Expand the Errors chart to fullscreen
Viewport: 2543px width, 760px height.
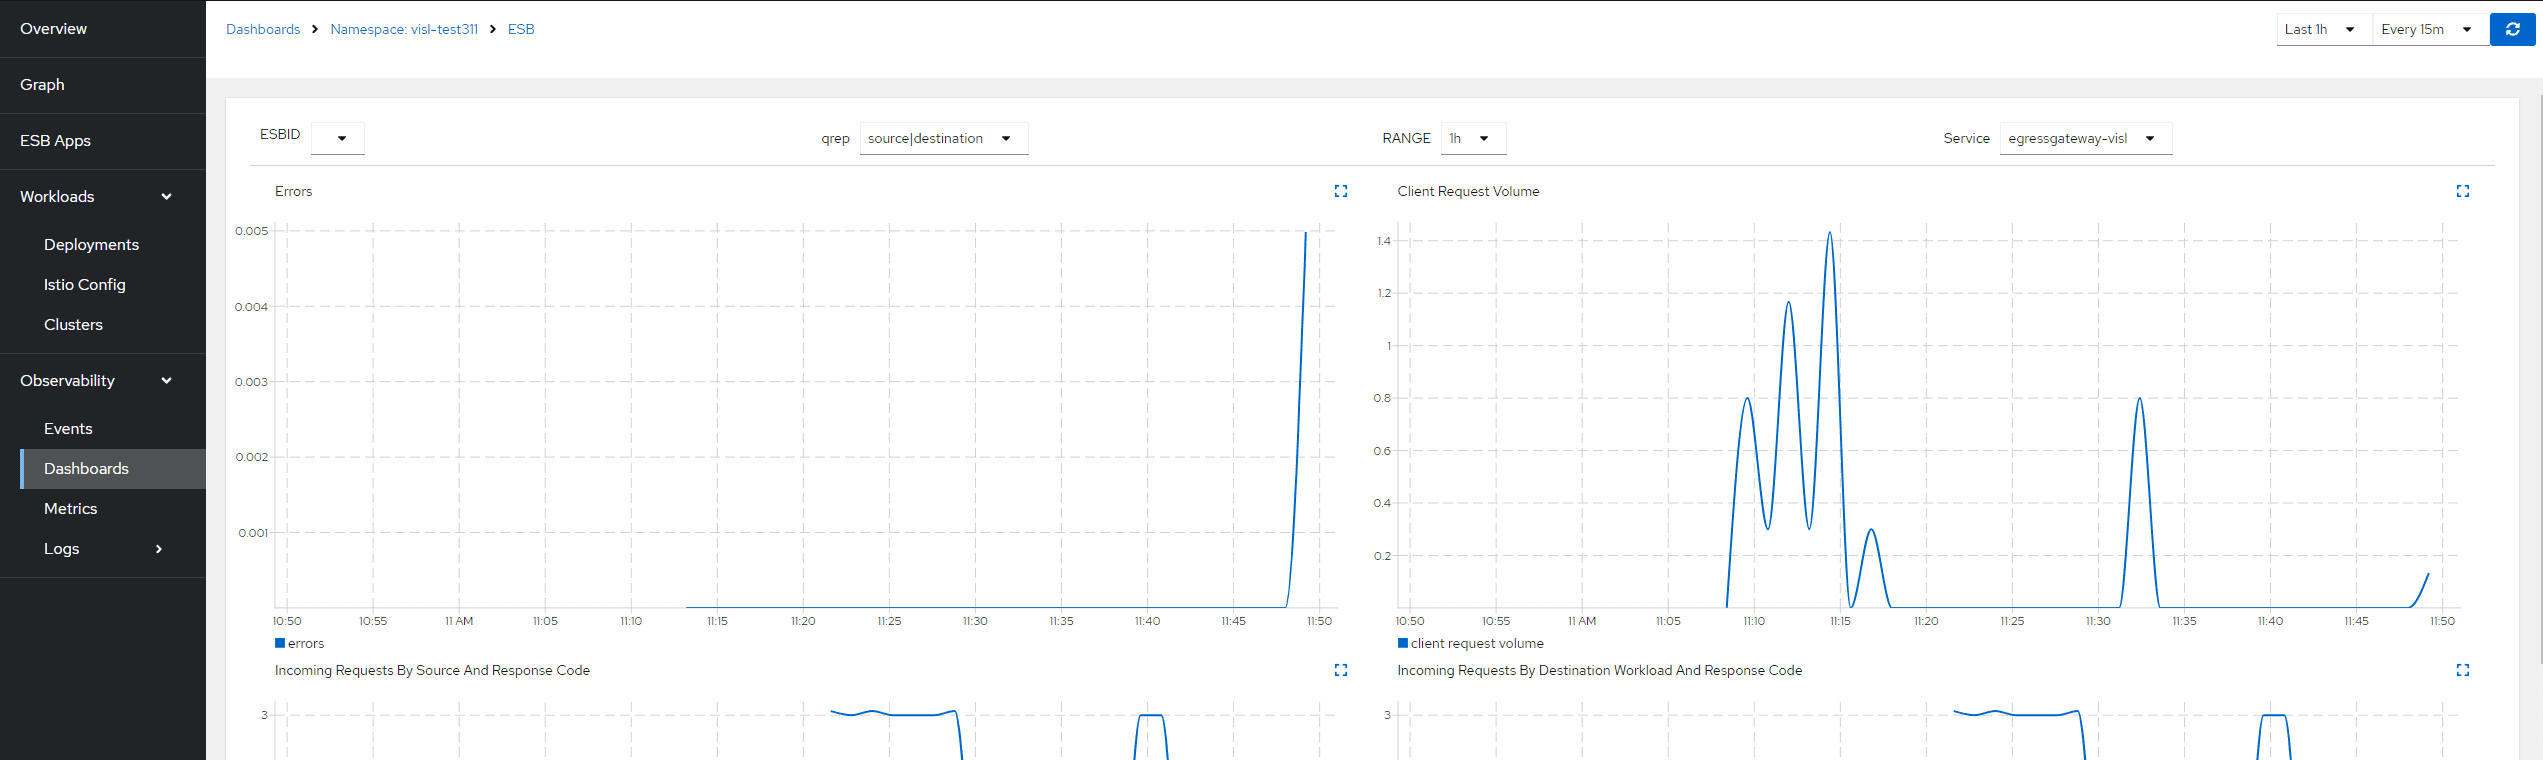click(x=1340, y=191)
